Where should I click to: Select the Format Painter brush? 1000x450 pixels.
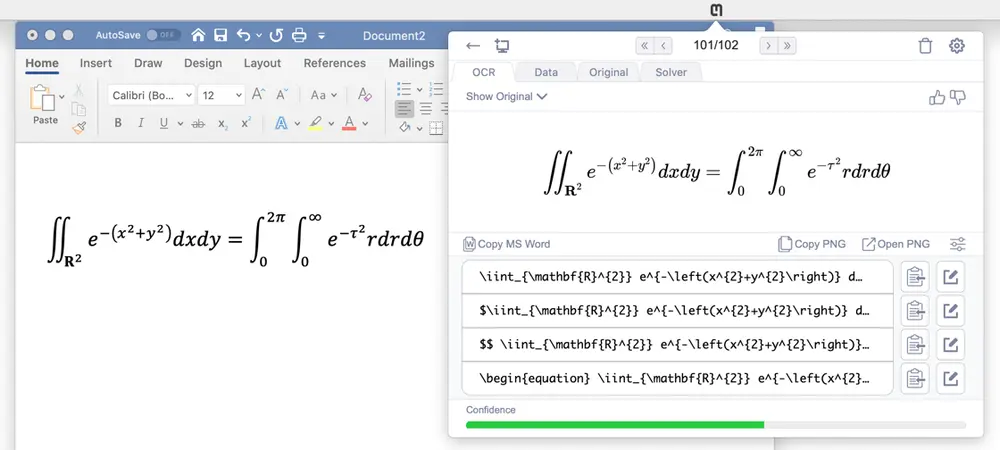[x=79, y=128]
